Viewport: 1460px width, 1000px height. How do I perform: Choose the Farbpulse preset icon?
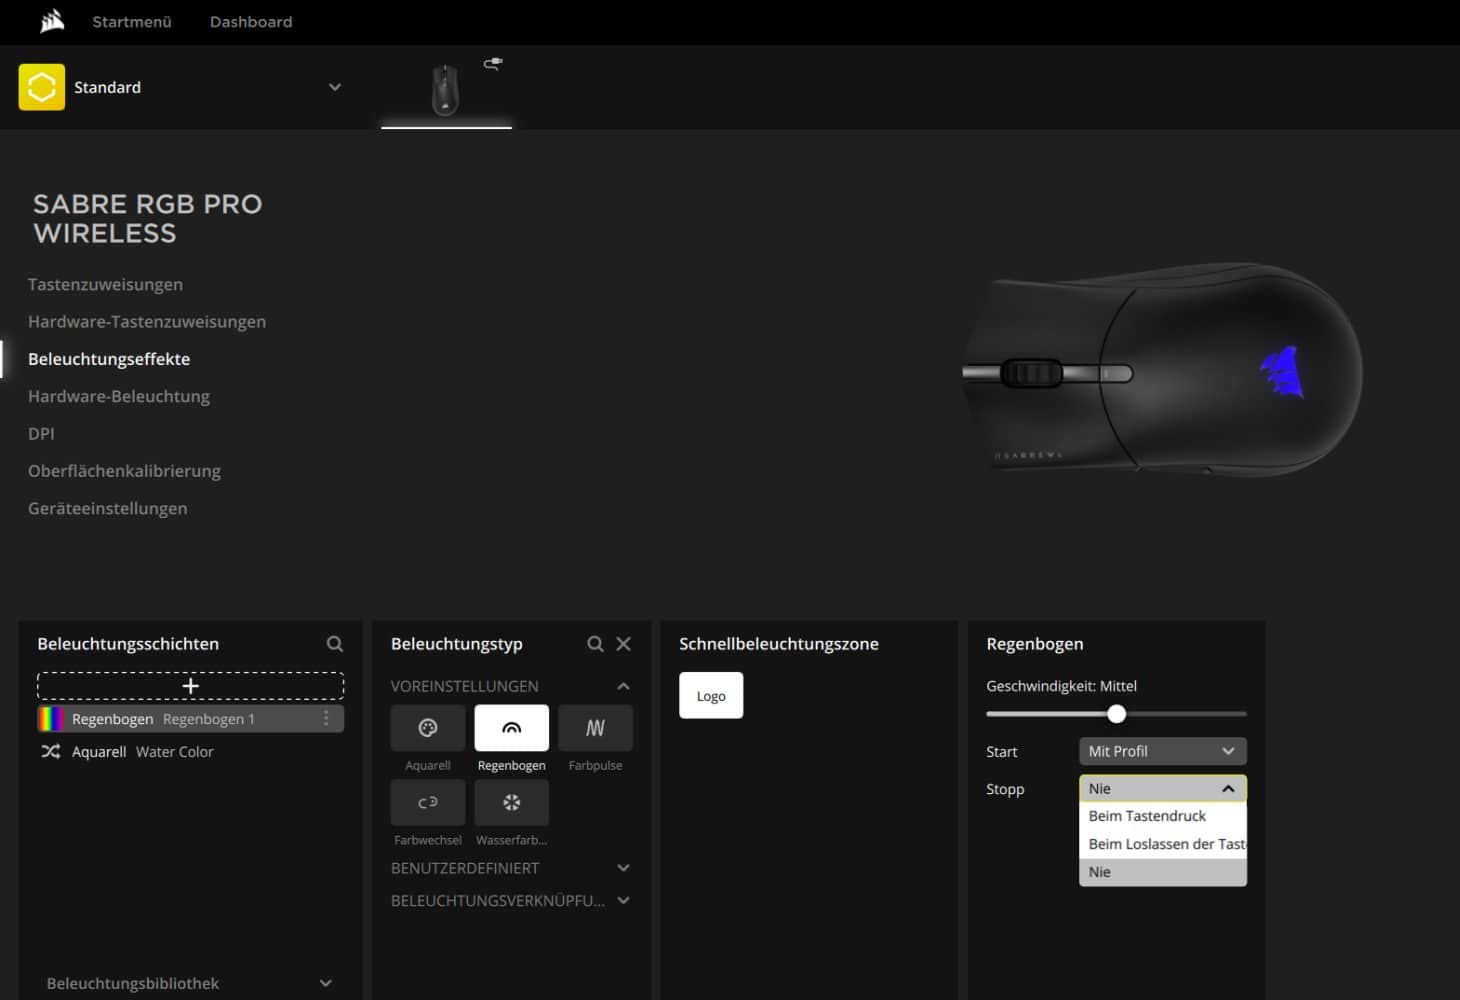[x=595, y=728]
